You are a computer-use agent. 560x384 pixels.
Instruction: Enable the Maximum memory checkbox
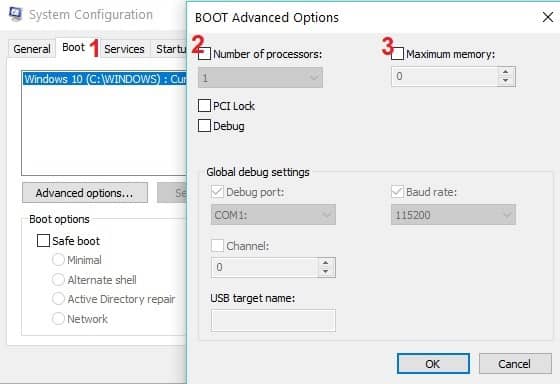point(398,54)
